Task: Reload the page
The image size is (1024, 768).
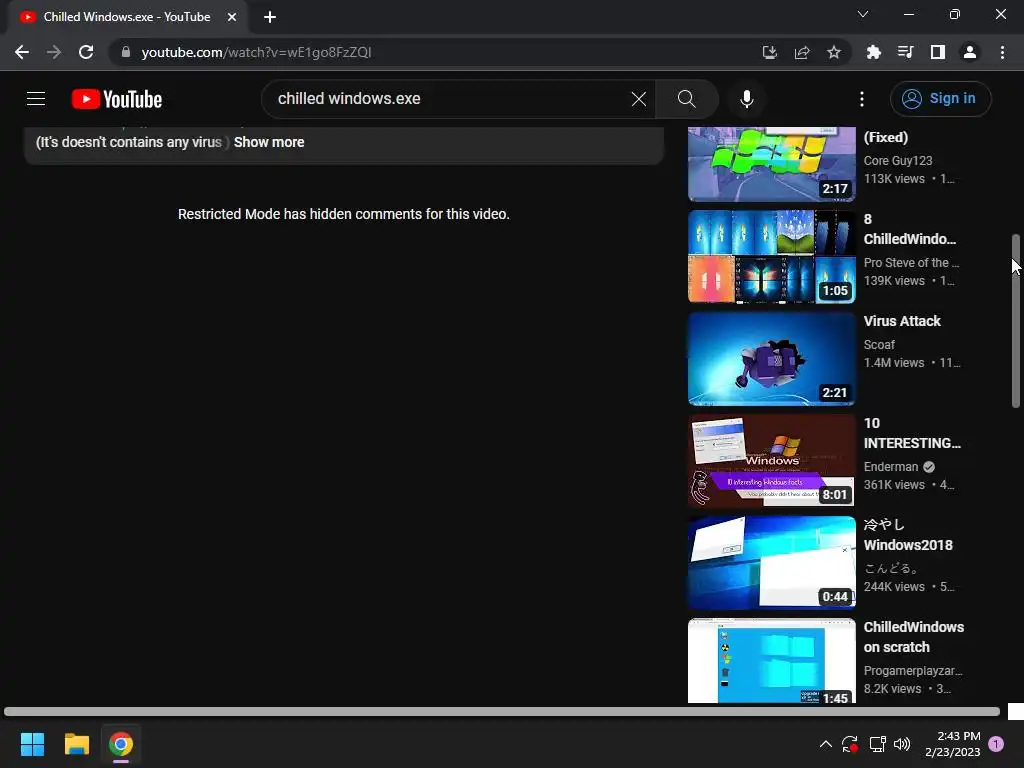Action: pos(86,52)
